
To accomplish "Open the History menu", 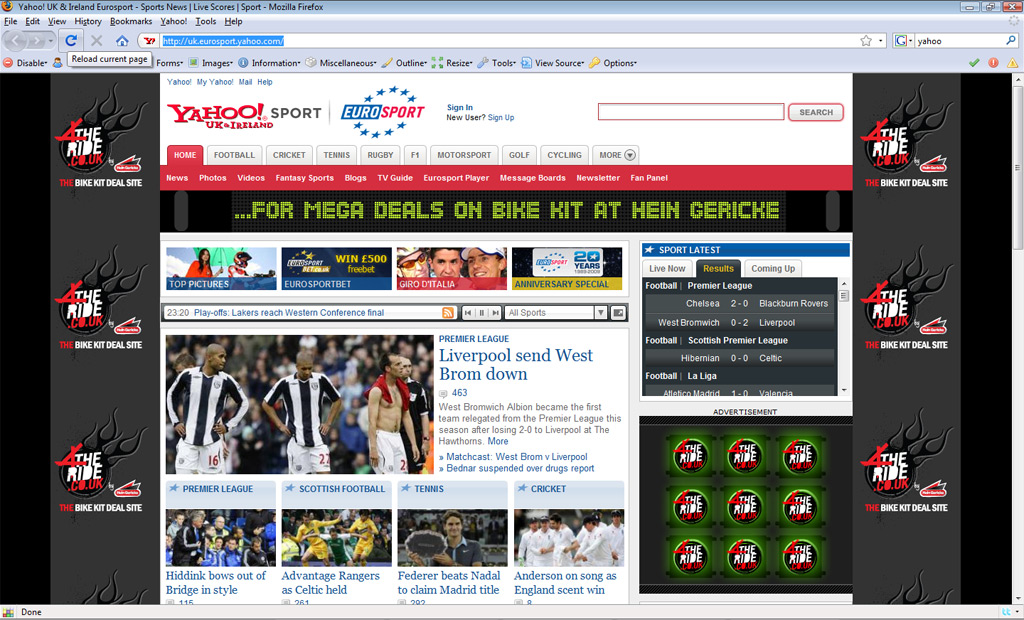I will pyautogui.click(x=88, y=22).
